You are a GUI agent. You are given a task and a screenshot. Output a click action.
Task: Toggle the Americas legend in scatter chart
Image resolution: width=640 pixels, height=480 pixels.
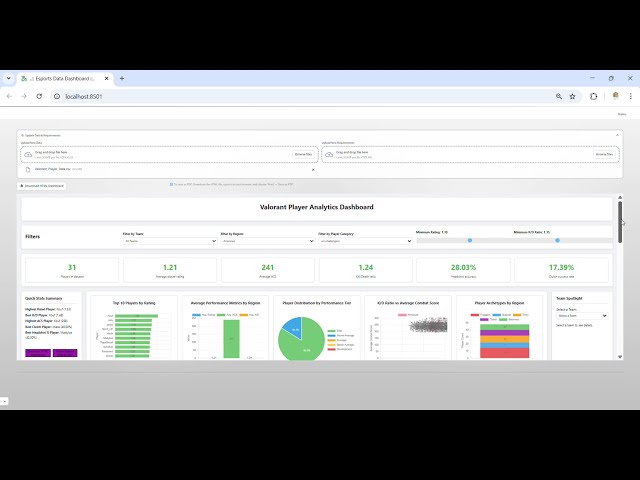408,315
